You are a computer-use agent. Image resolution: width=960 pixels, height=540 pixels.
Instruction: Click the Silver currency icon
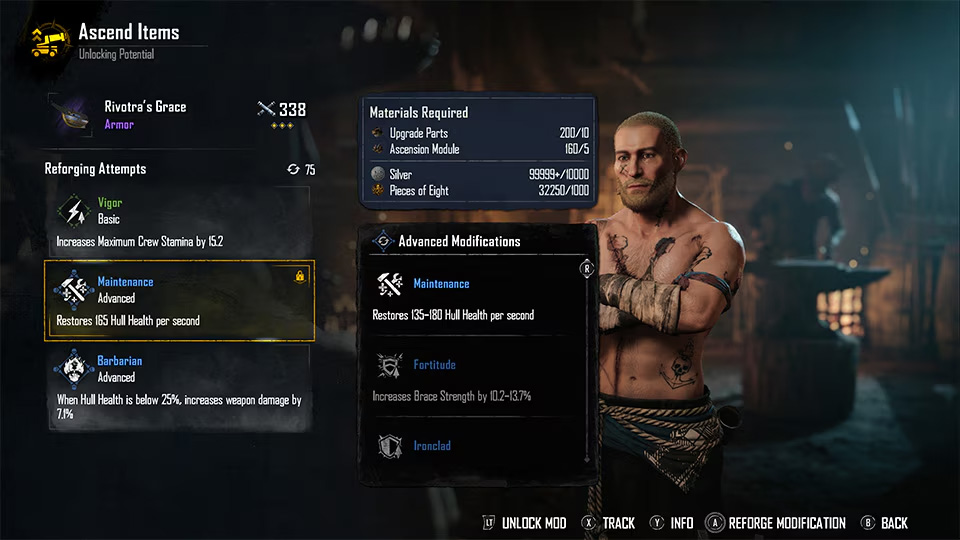tap(378, 174)
